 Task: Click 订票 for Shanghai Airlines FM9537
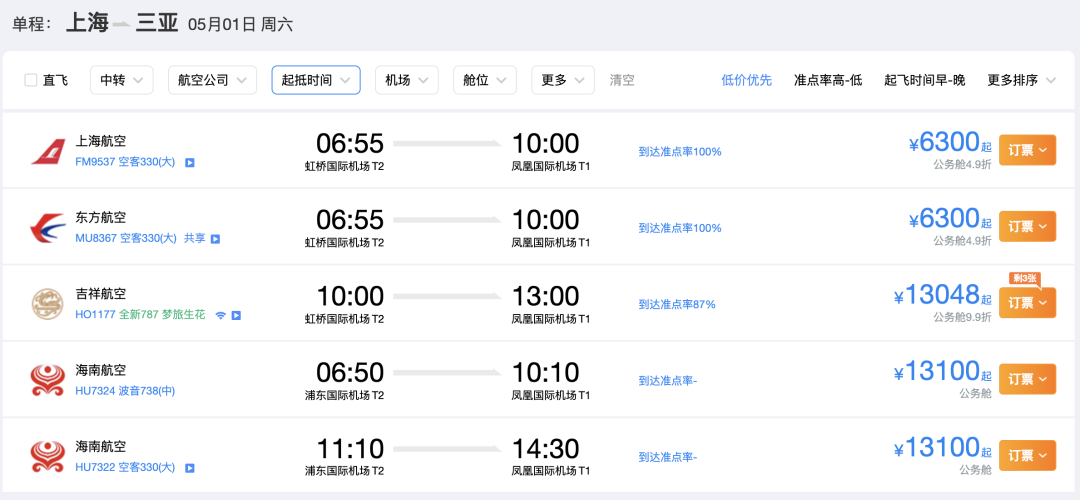[1028, 150]
